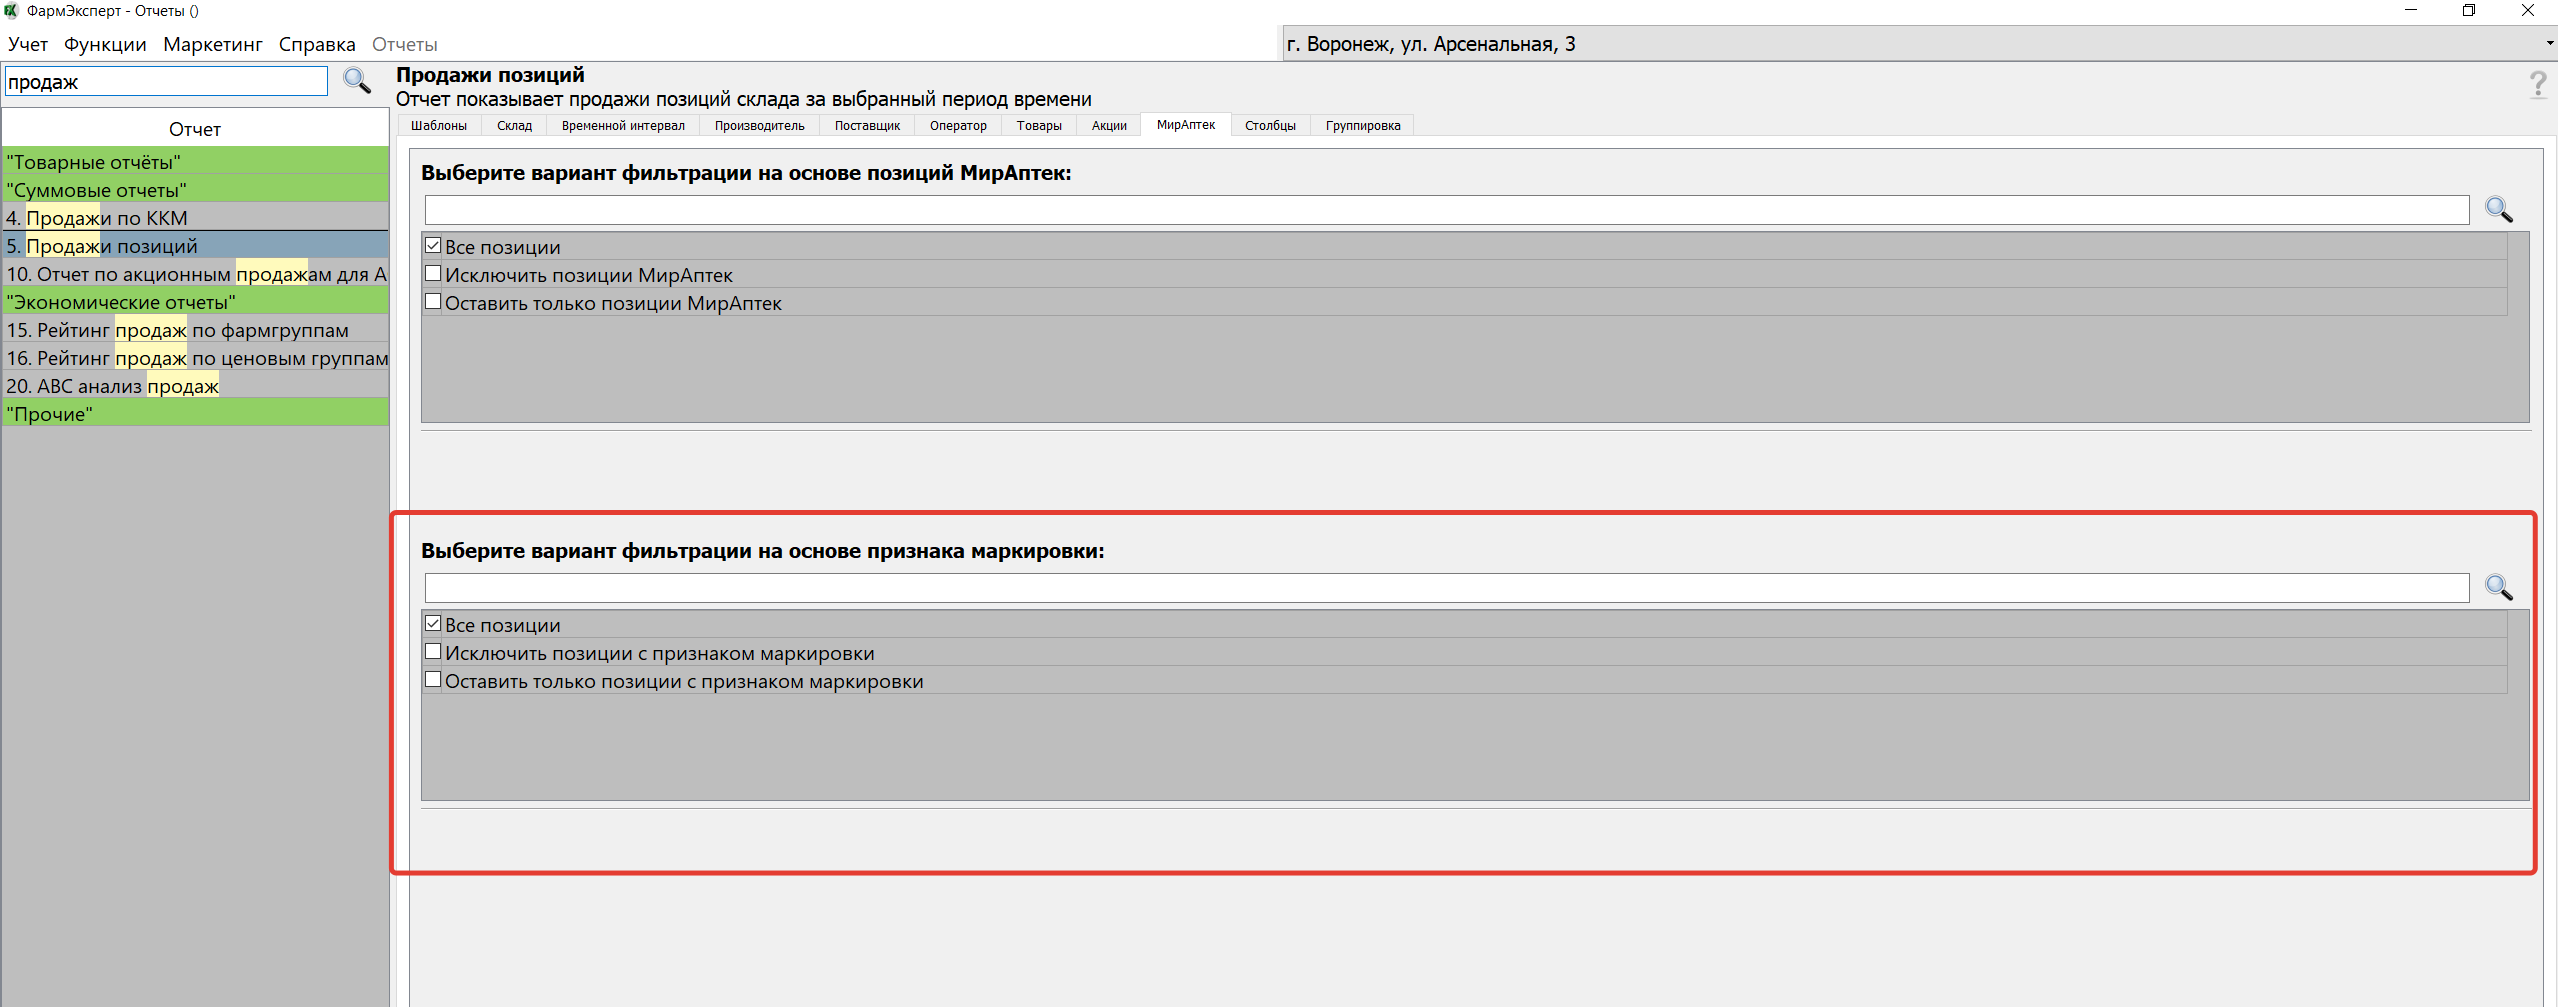Click the magnifier next to MirAptek filter field
This screenshot has height=1007, width=2558.
point(2498,209)
